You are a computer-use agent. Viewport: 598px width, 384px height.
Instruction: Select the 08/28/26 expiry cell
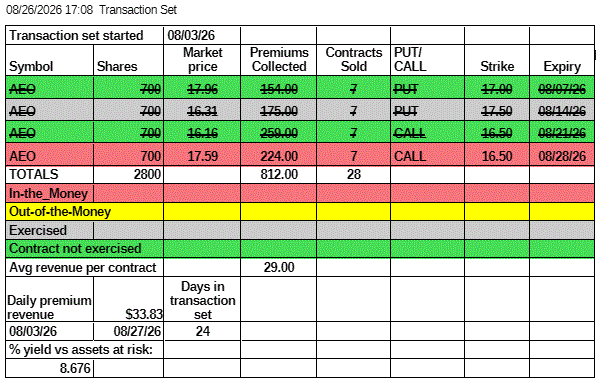pos(562,156)
